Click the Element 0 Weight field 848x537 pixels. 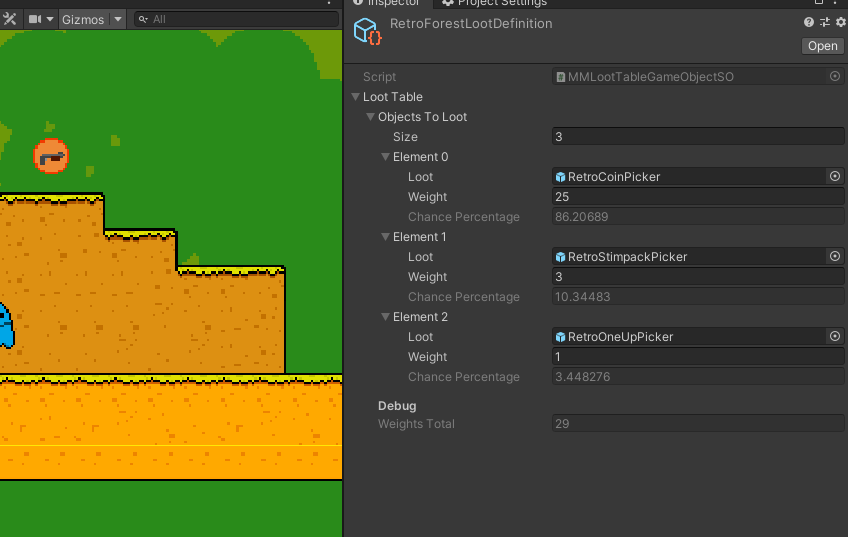tap(698, 197)
